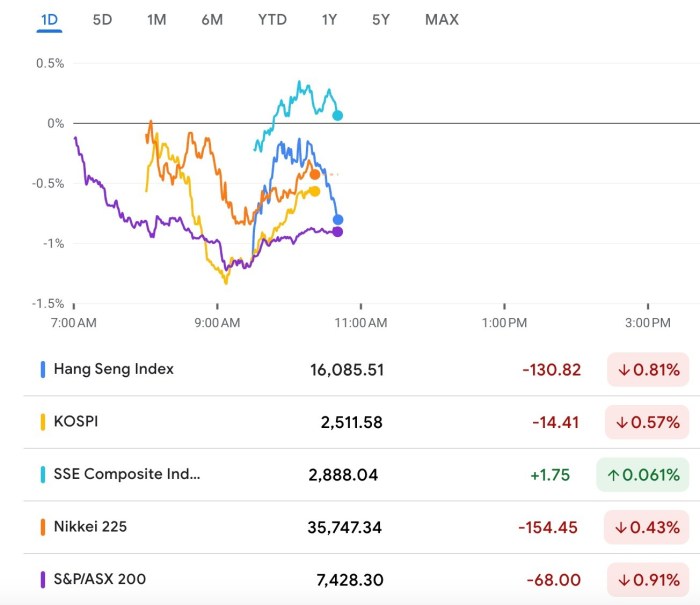Click the Nikkei price 35,747.34

(x=345, y=527)
